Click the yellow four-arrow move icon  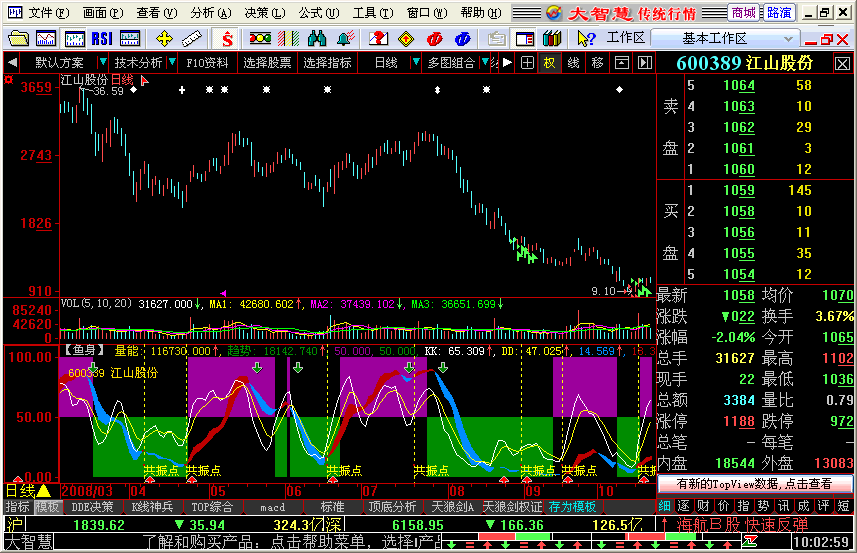(164, 39)
